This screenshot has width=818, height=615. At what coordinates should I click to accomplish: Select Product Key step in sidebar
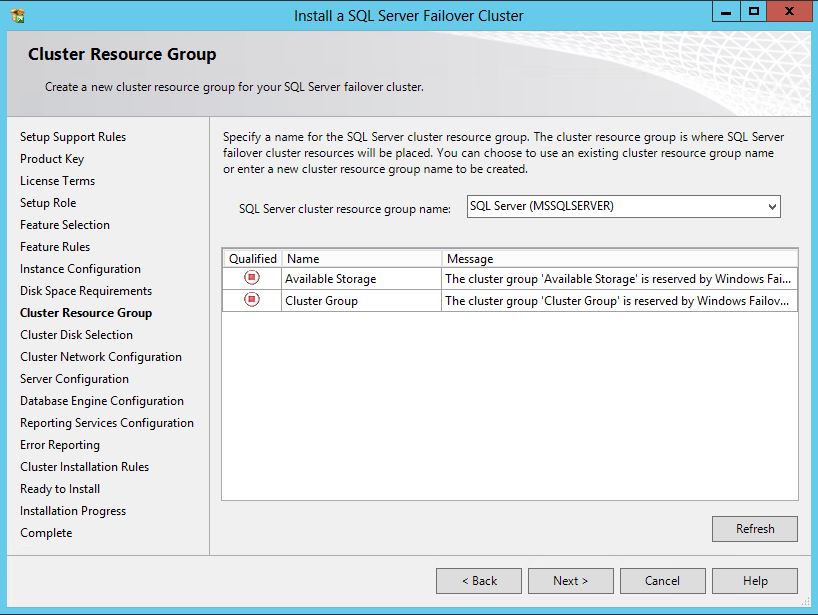click(52, 159)
